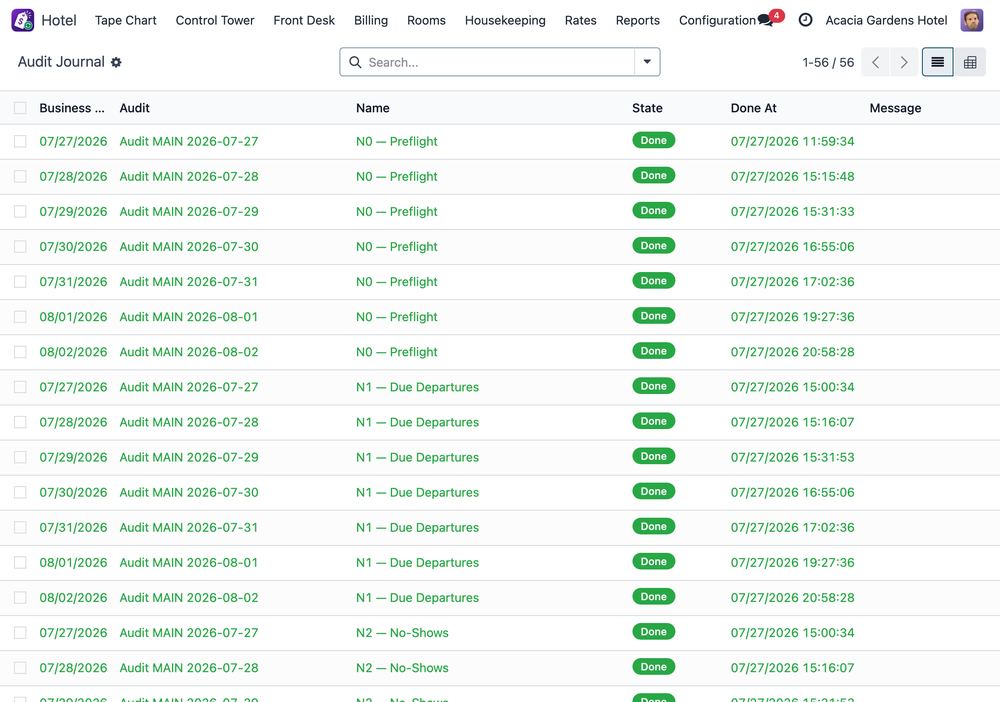
Task: Open Audit MAIN 2026-08-02 in the N0 Preflight row
Action: pos(189,352)
